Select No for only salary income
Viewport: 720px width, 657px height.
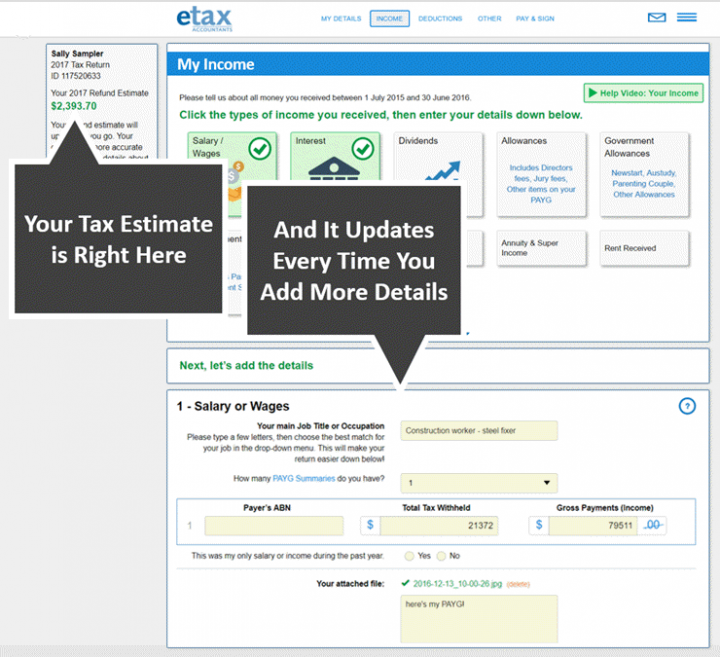[x=441, y=556]
